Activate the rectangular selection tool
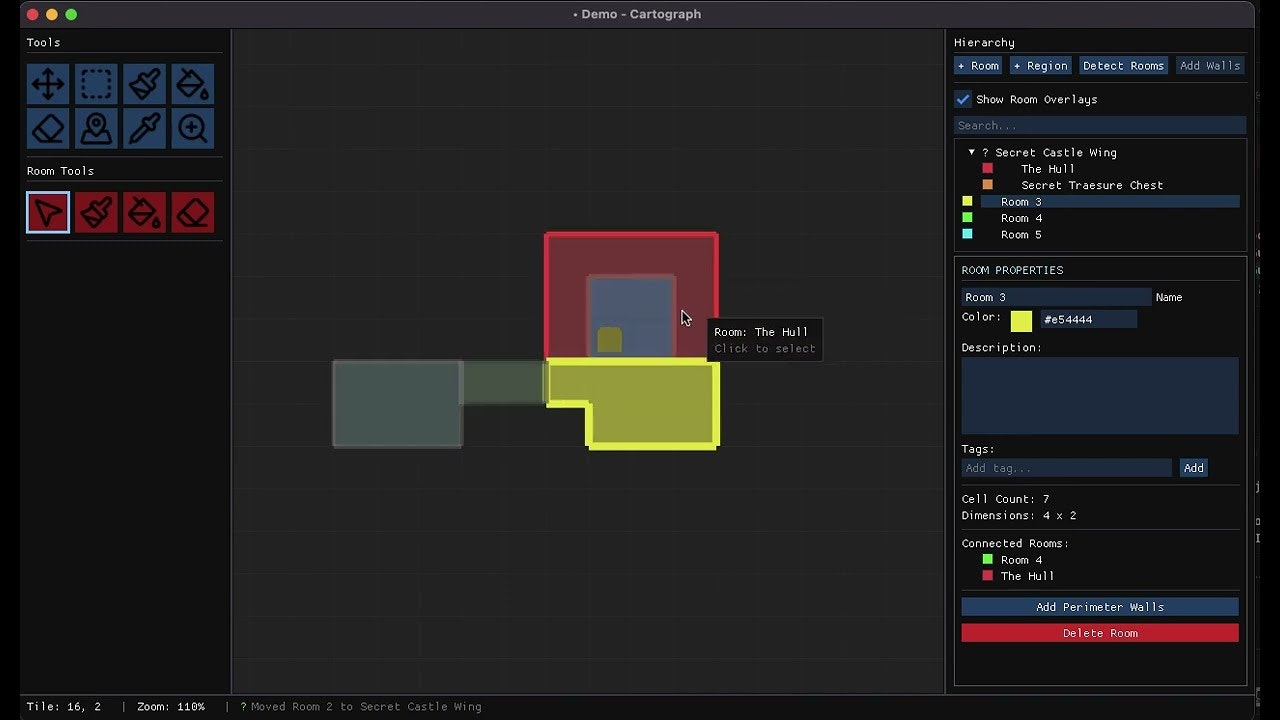Viewport: 1280px width, 720px height. (x=96, y=84)
